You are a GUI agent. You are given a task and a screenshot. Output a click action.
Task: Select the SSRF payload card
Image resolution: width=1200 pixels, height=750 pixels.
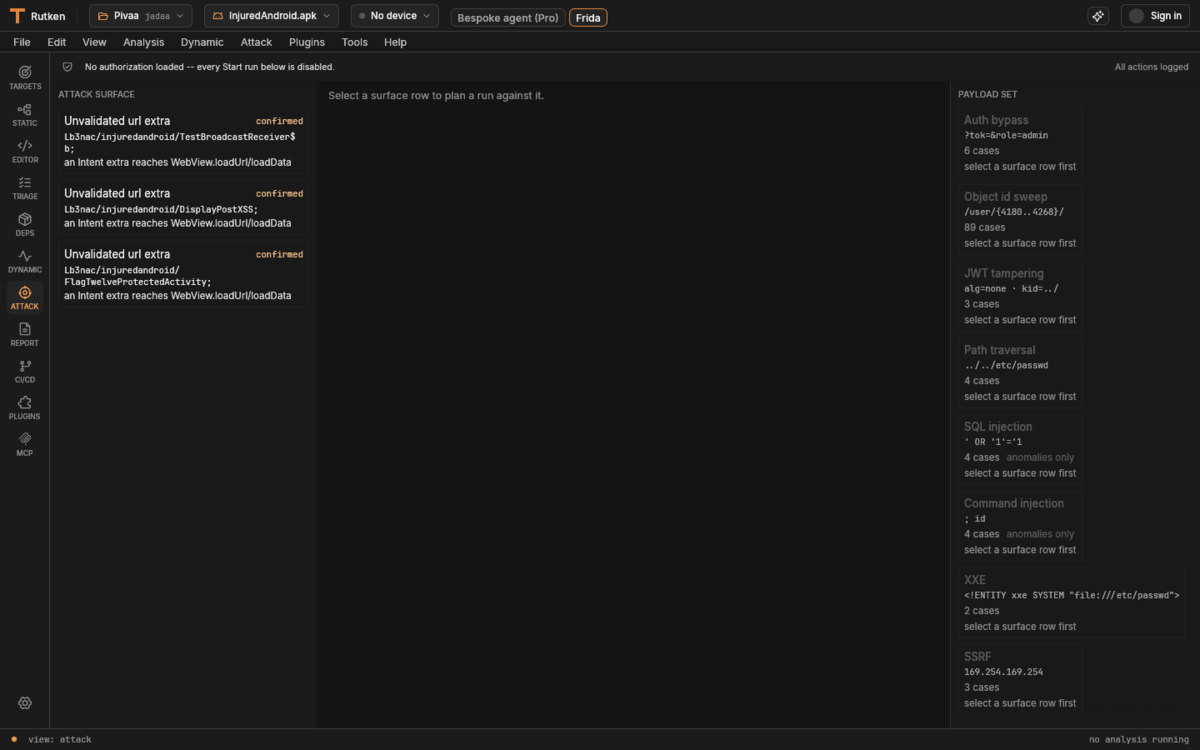[1020, 679]
